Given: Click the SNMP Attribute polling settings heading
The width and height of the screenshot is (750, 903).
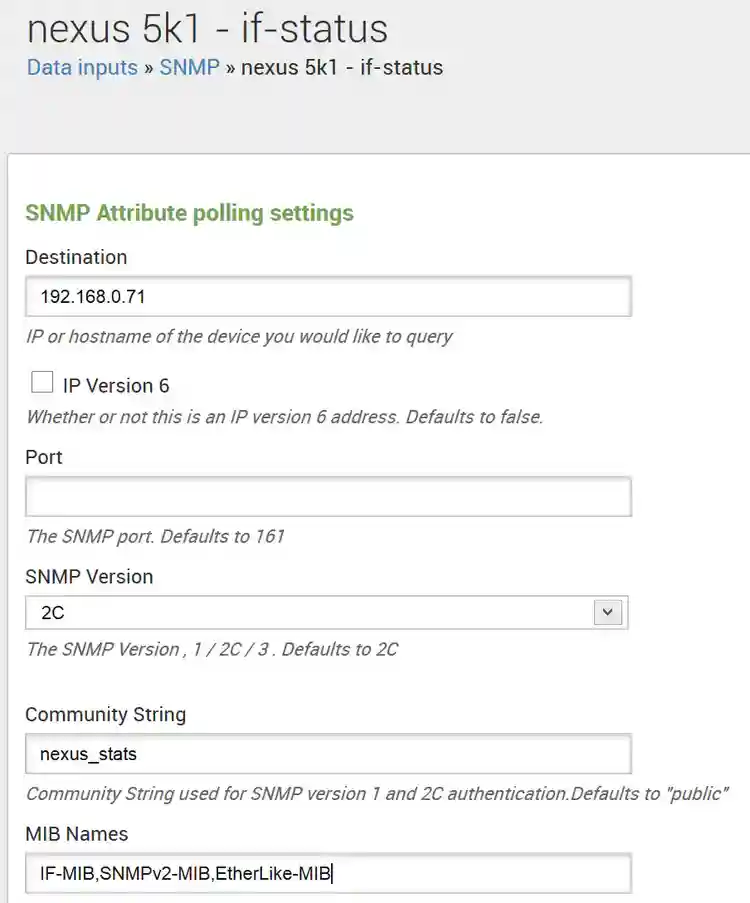Looking at the screenshot, I should [189, 212].
